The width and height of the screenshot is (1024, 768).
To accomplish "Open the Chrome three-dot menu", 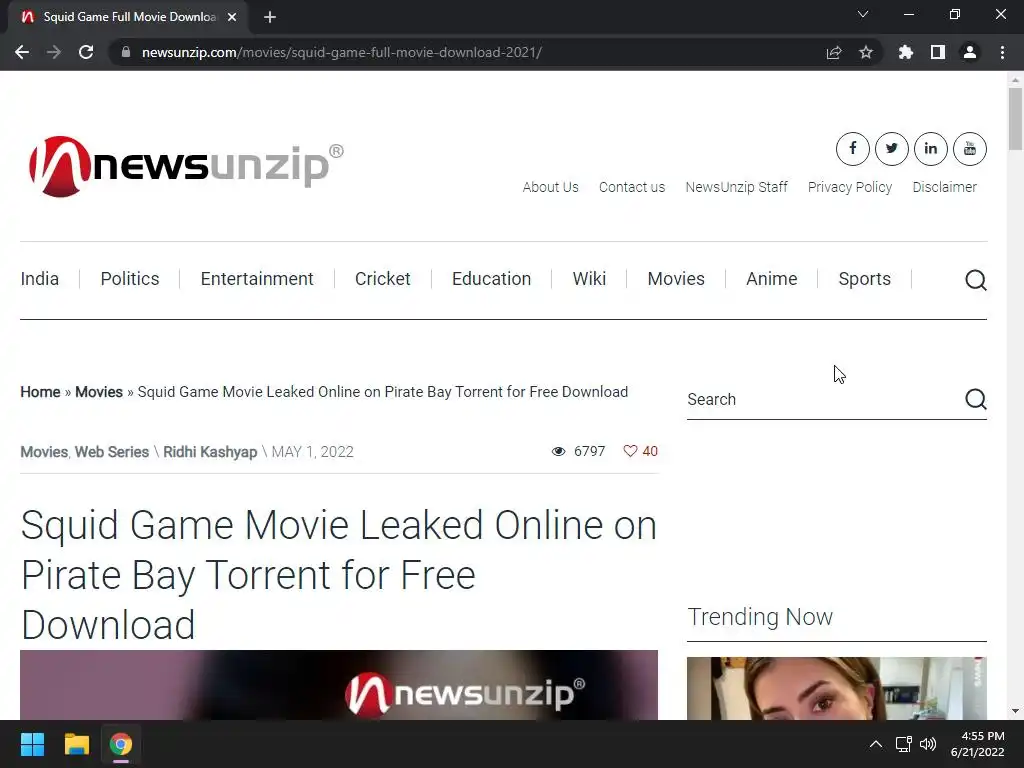I will coord(1002,52).
